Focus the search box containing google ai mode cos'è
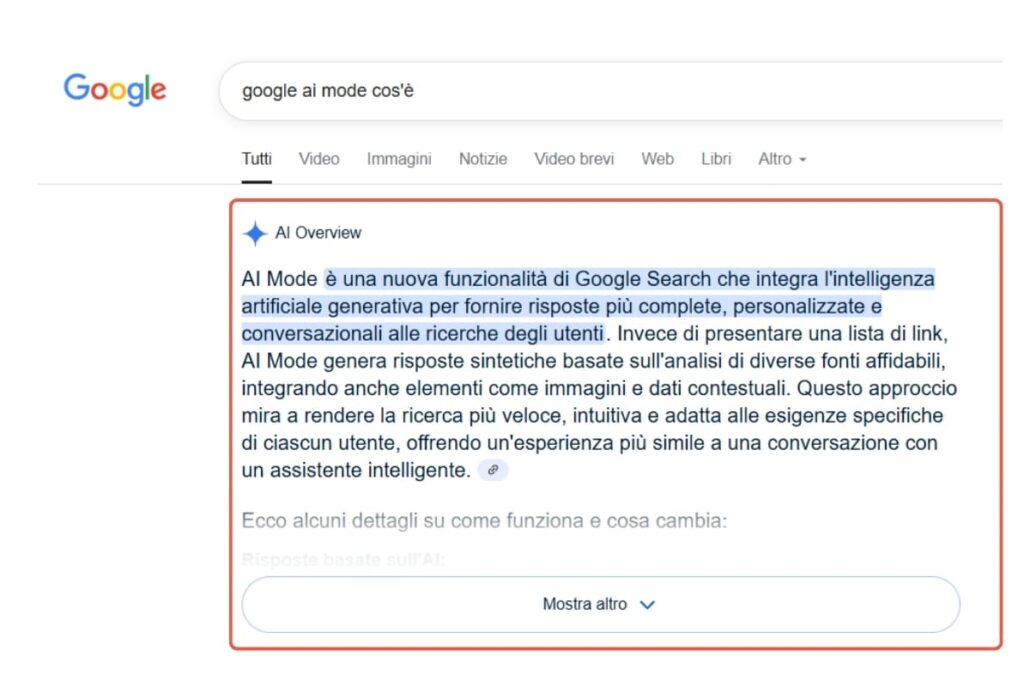 pos(611,91)
